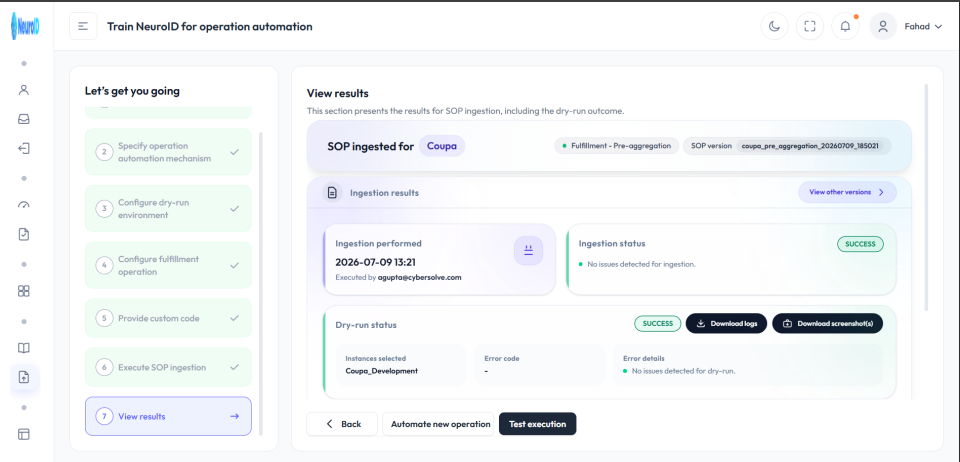
Task: Select step 5 Provide custom code
Action: (x=168, y=318)
